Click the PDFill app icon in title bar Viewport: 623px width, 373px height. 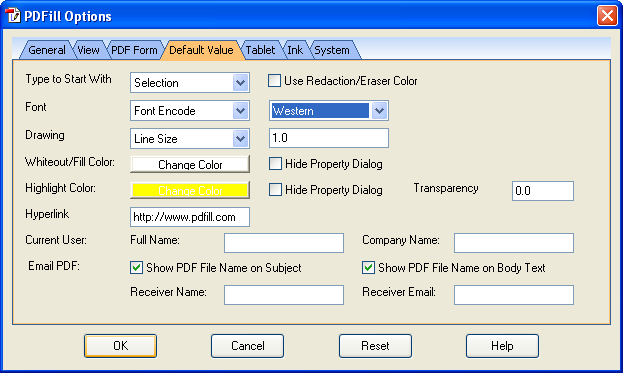pyautogui.click(x=13, y=15)
